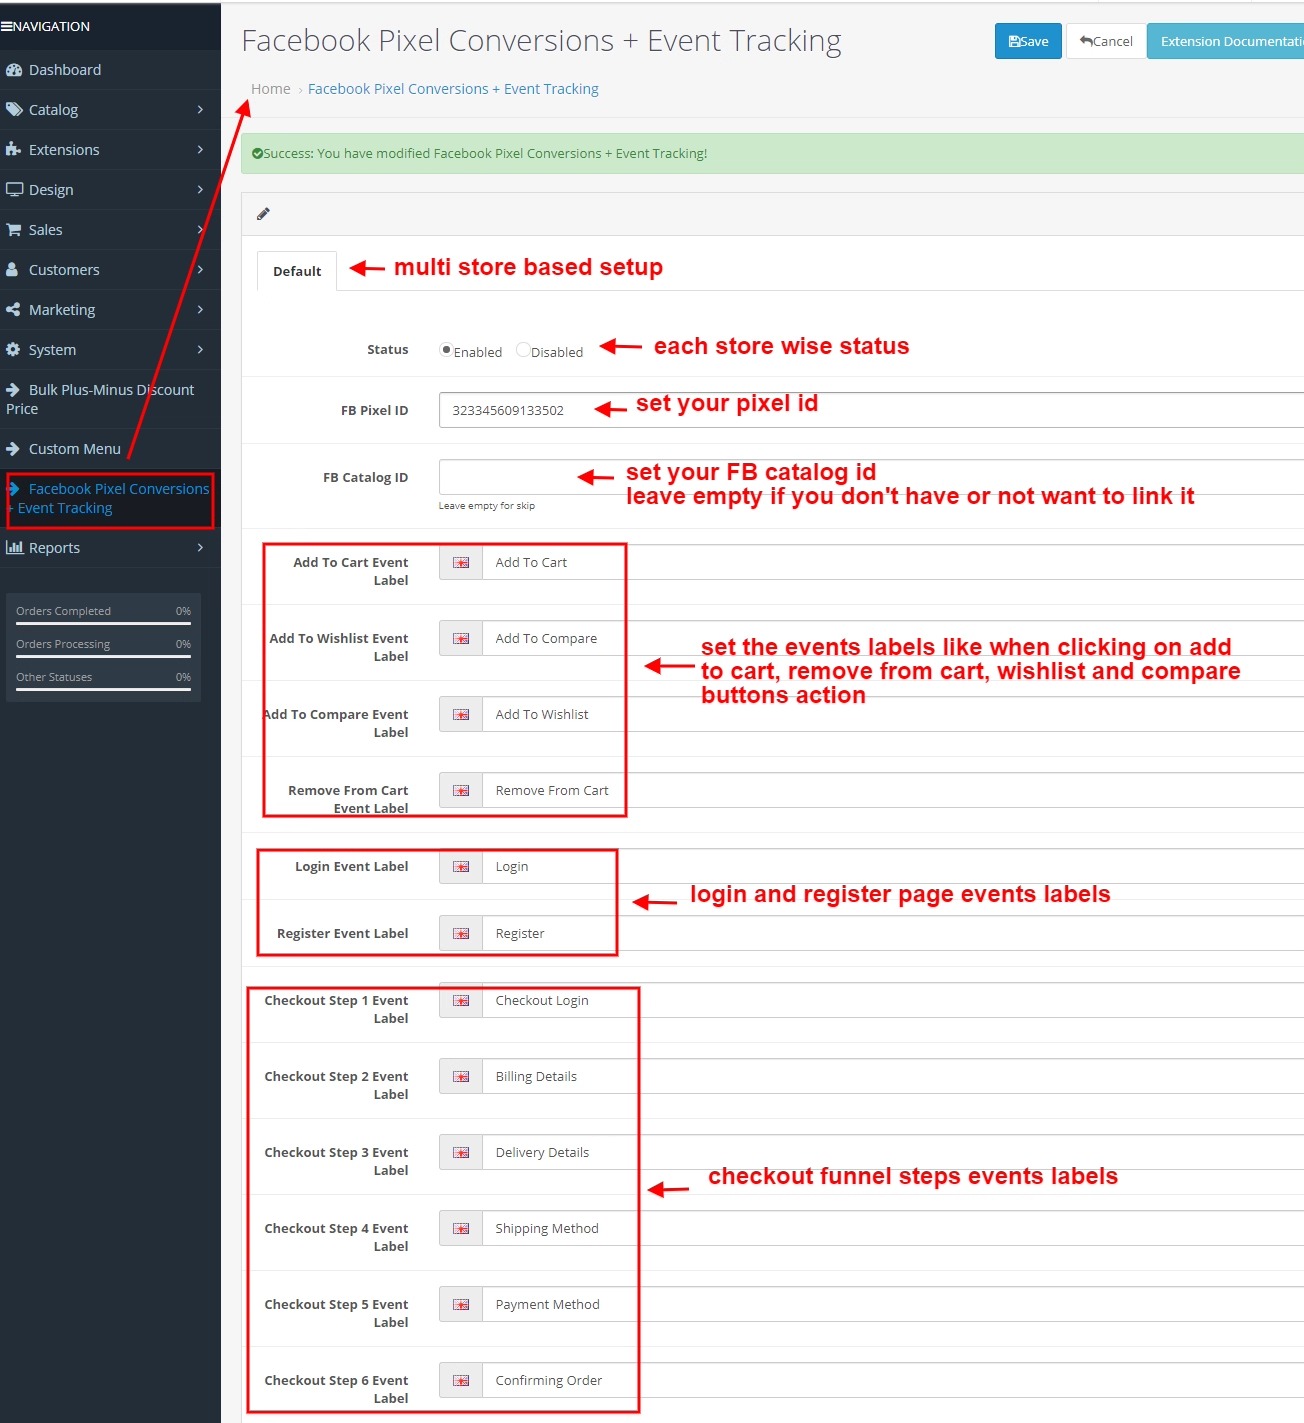Click the hamburger icon next to NAVIGATION

(6, 26)
